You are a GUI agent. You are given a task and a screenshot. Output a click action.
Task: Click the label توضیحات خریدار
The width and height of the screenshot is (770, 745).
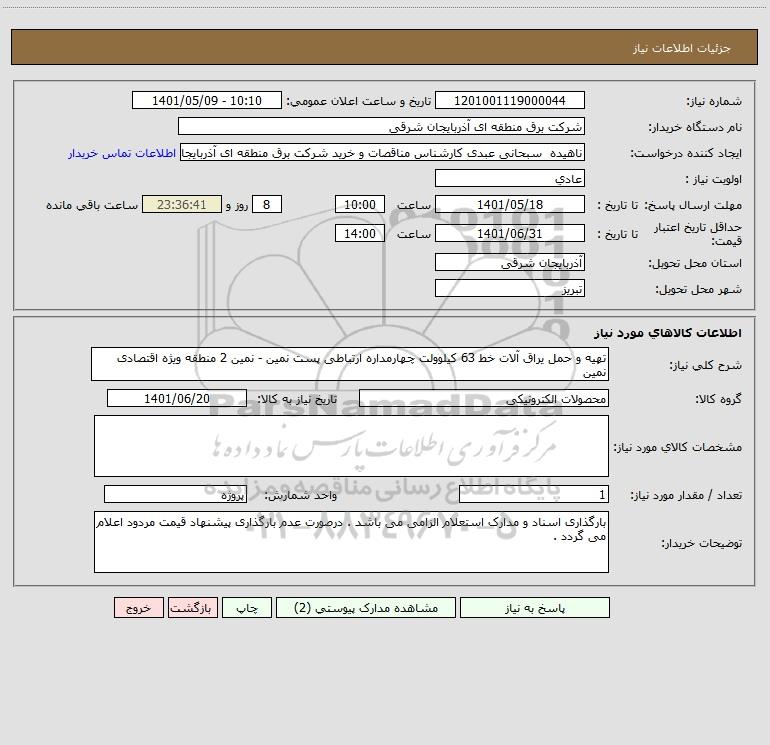pos(701,543)
